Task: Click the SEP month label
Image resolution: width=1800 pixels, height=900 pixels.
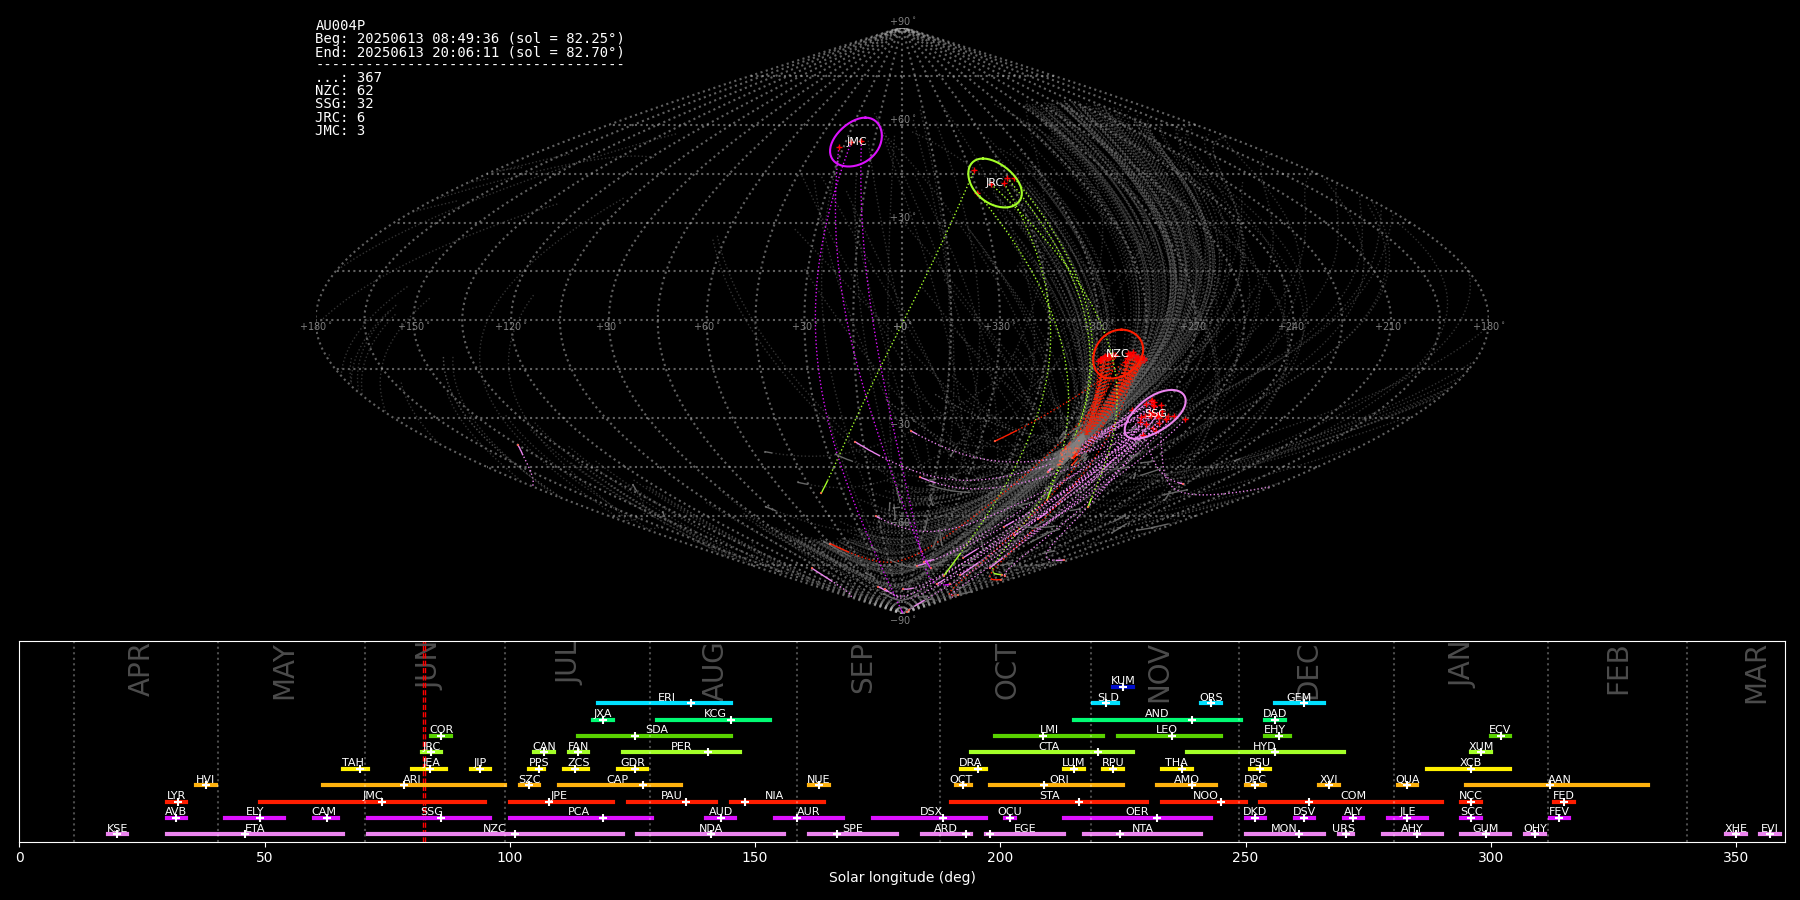Action: 863,669
